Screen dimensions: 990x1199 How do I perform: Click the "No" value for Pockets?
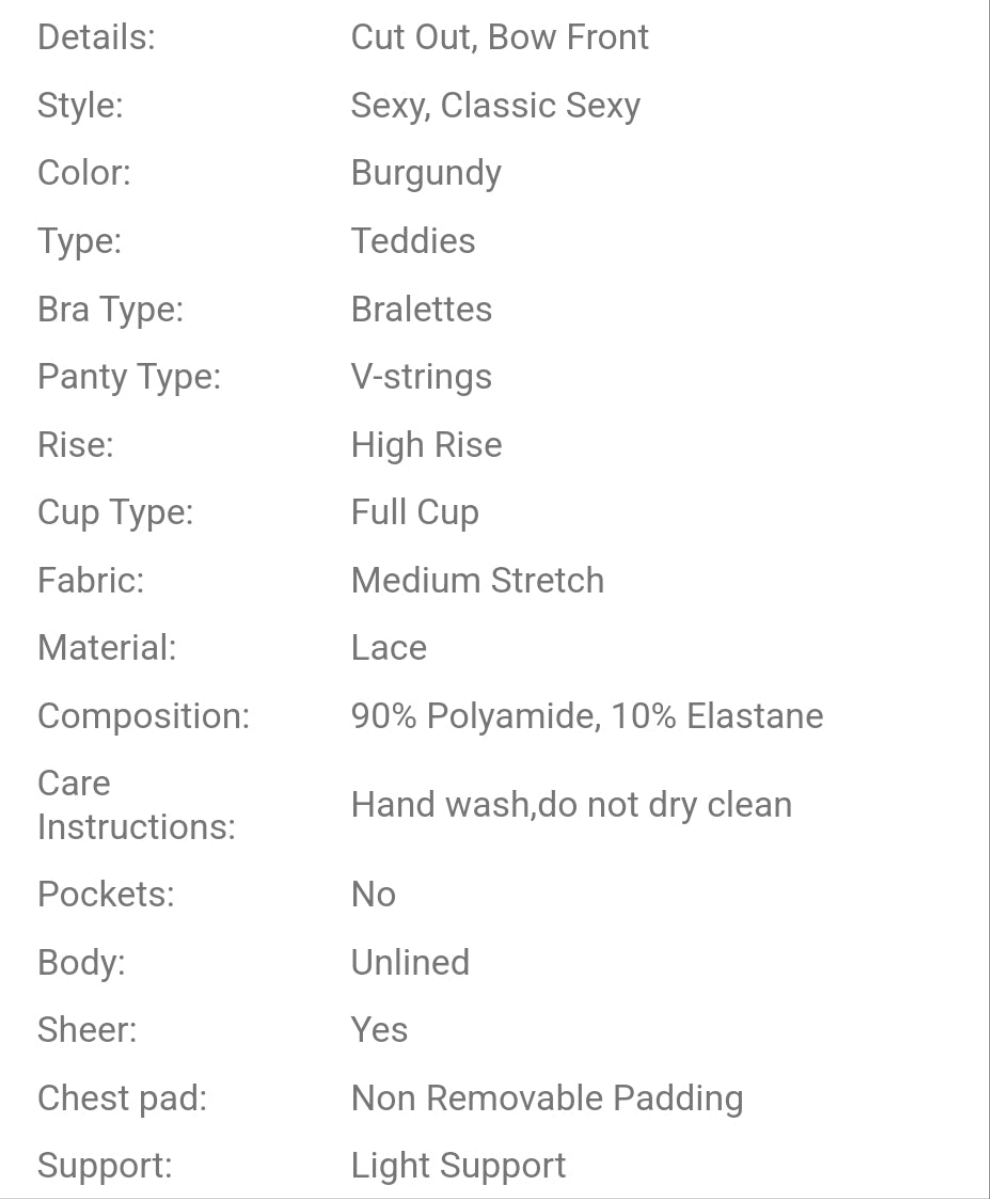pyautogui.click(x=373, y=894)
